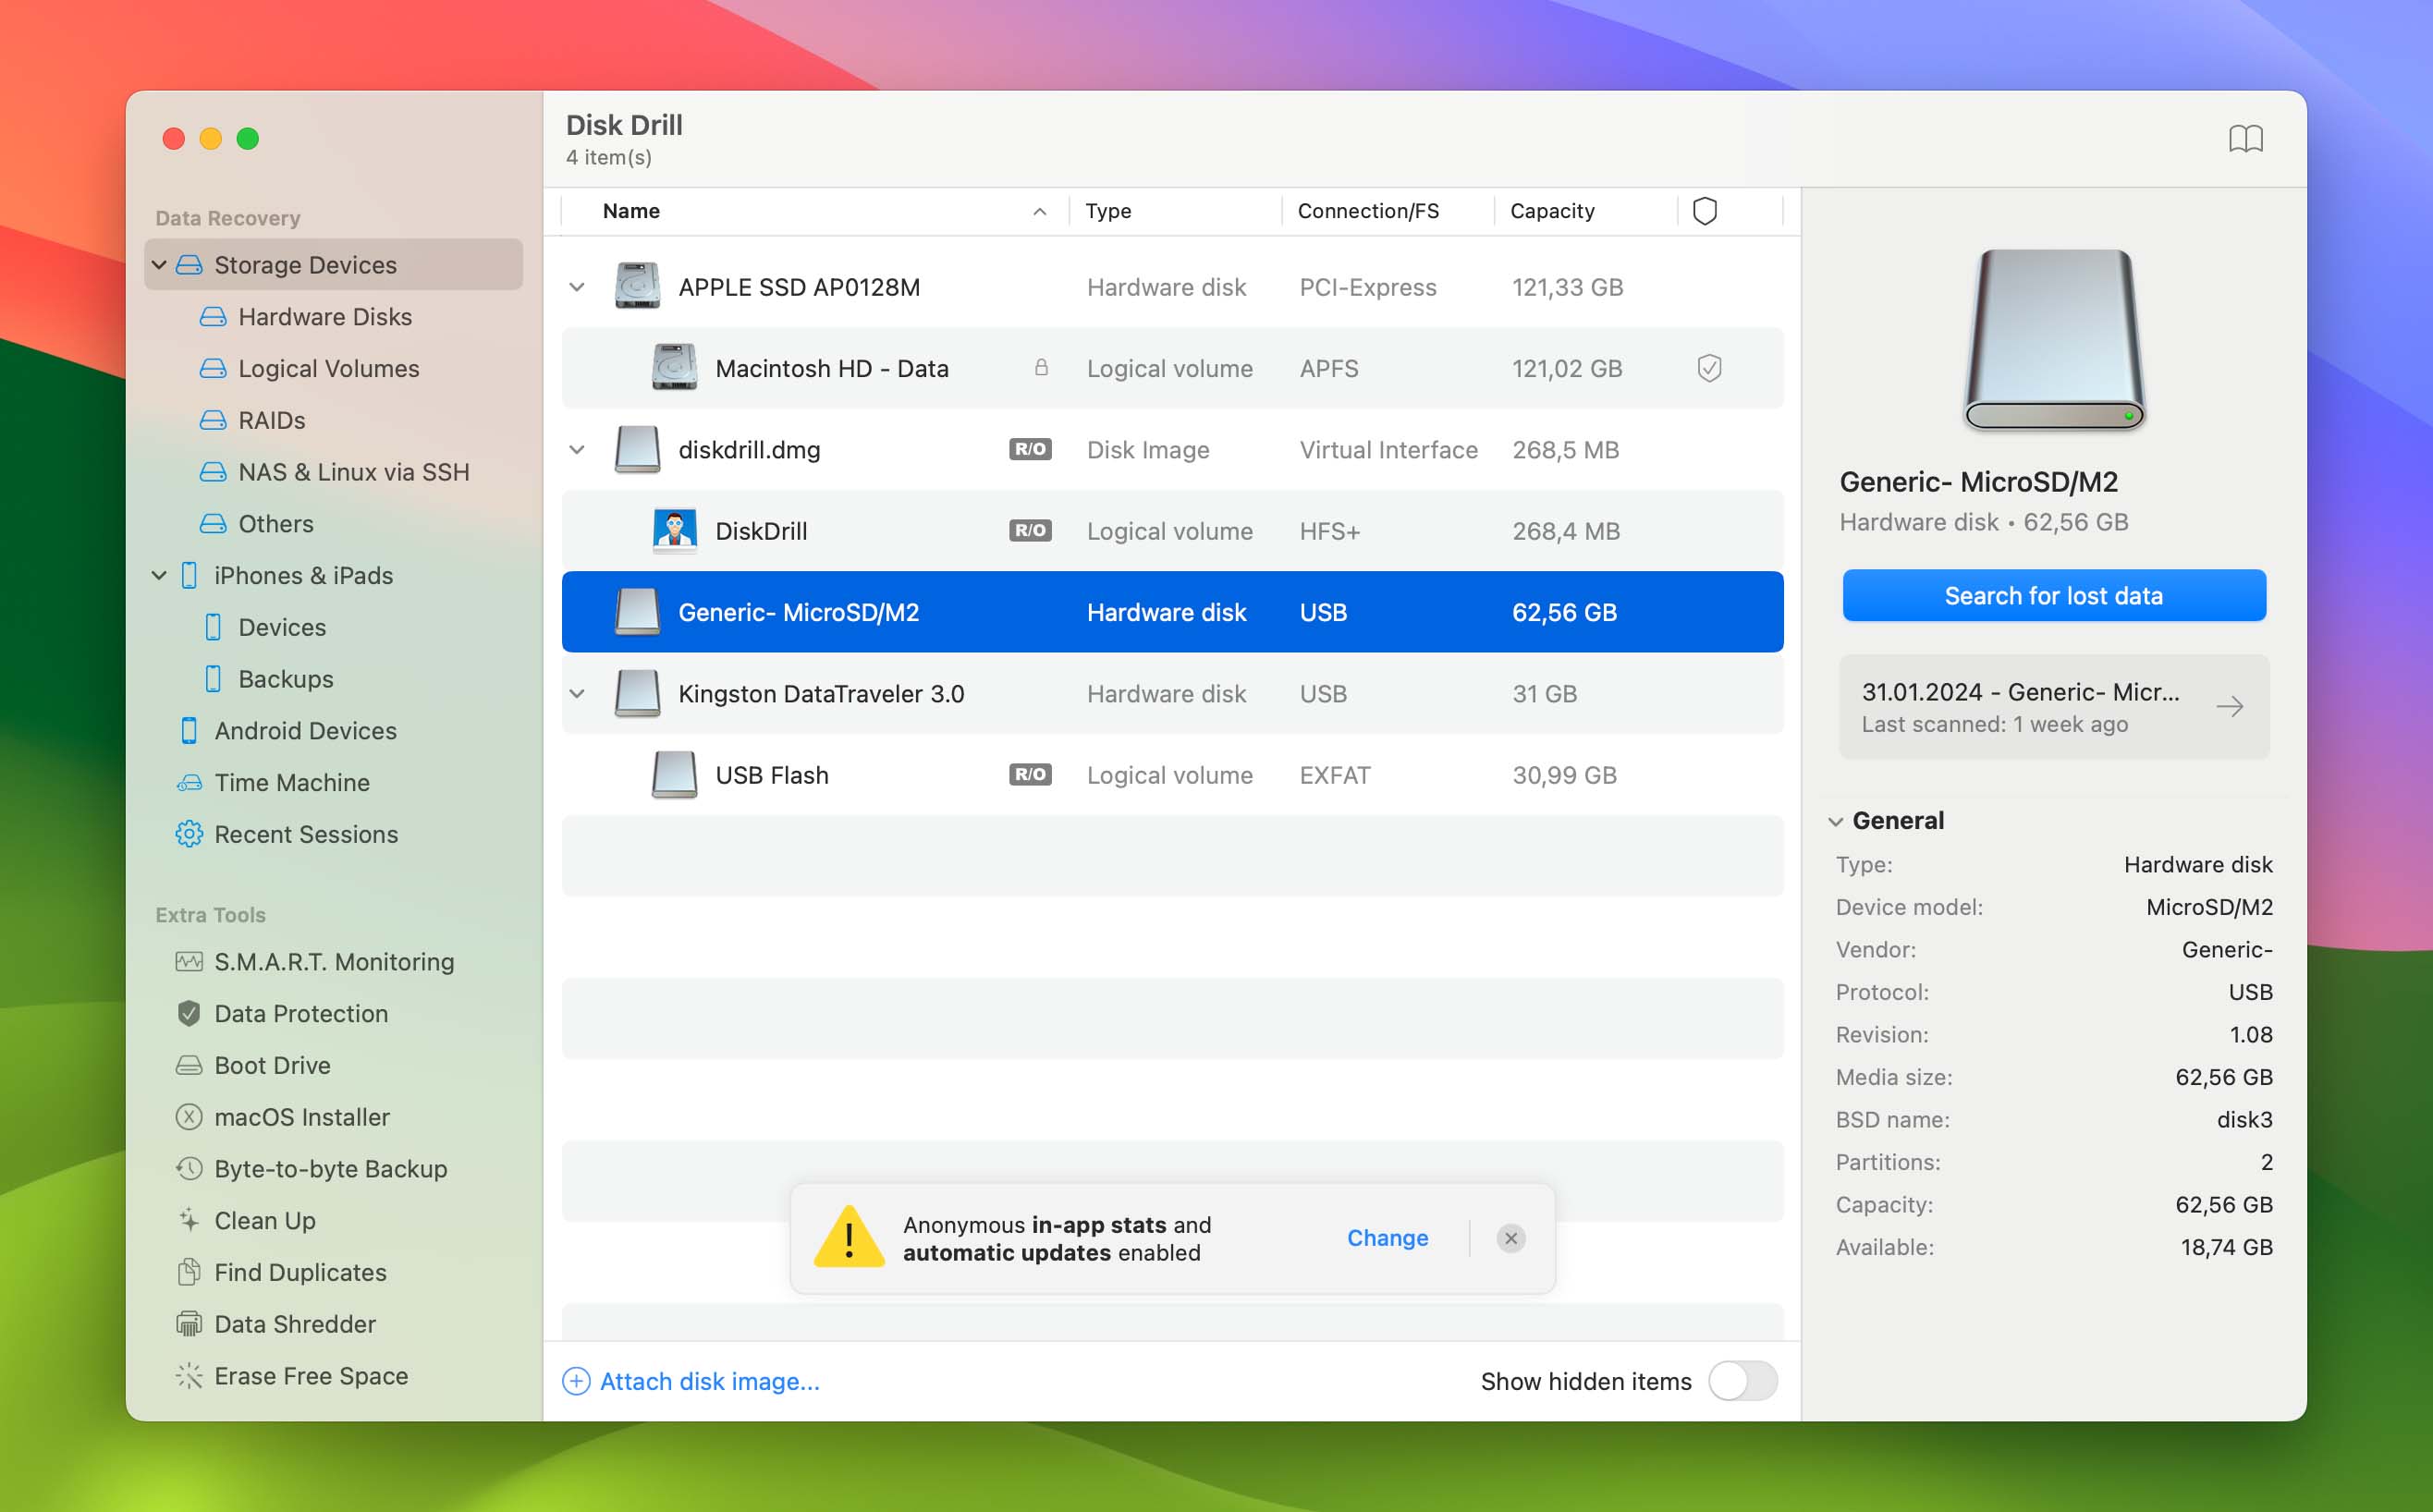Collapse APPLE SSD AP0128M row
The height and width of the screenshot is (1512, 2433).
577,287
